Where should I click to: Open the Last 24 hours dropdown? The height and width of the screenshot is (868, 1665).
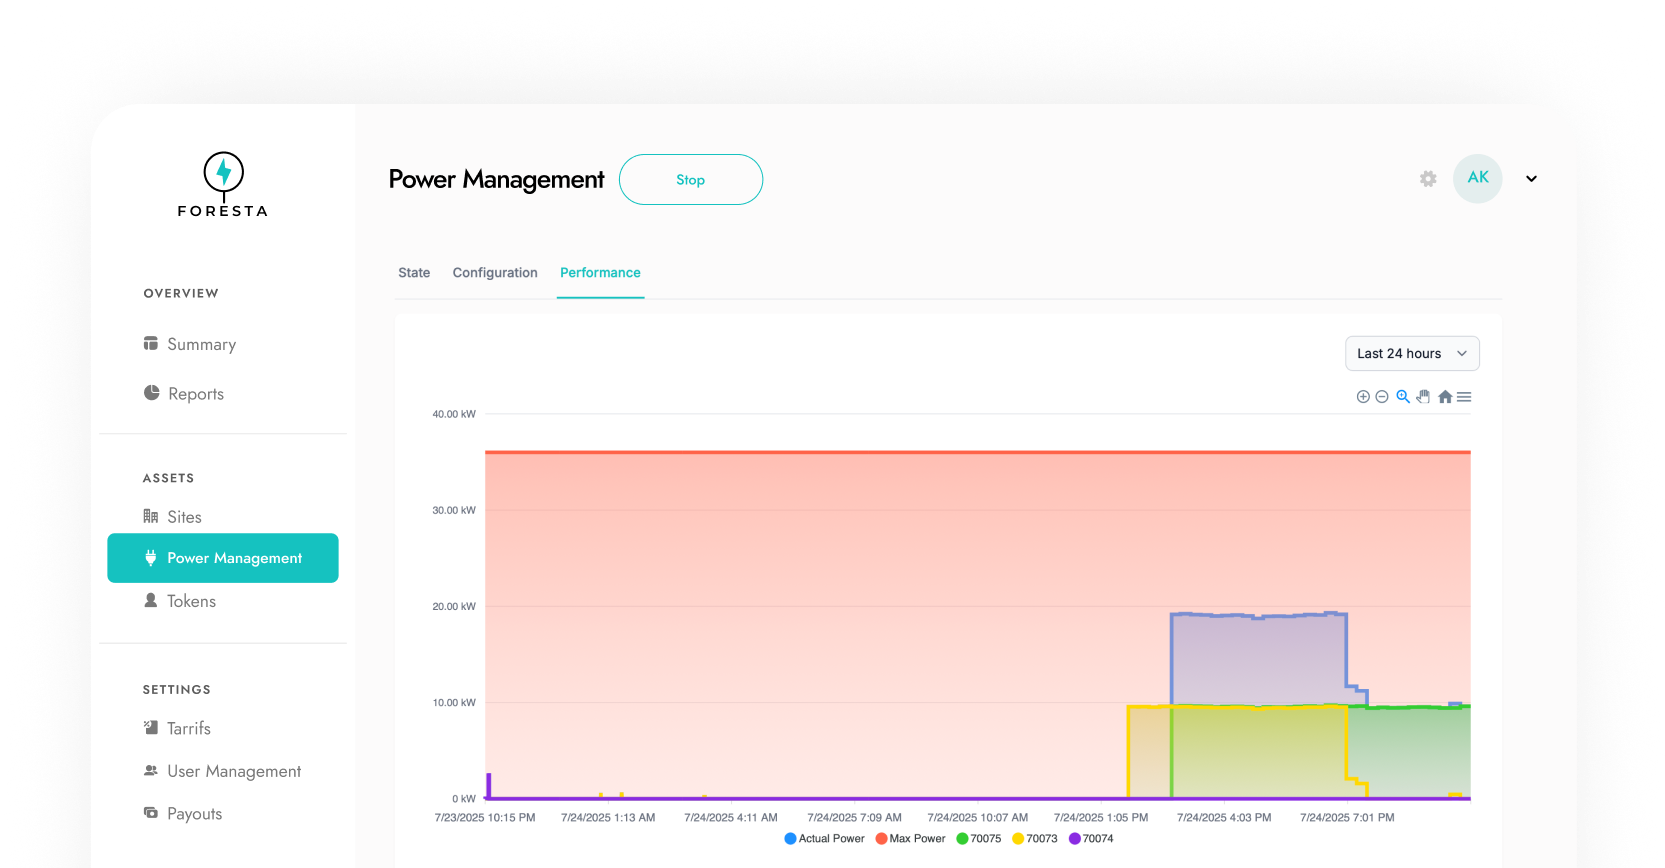(x=1412, y=354)
